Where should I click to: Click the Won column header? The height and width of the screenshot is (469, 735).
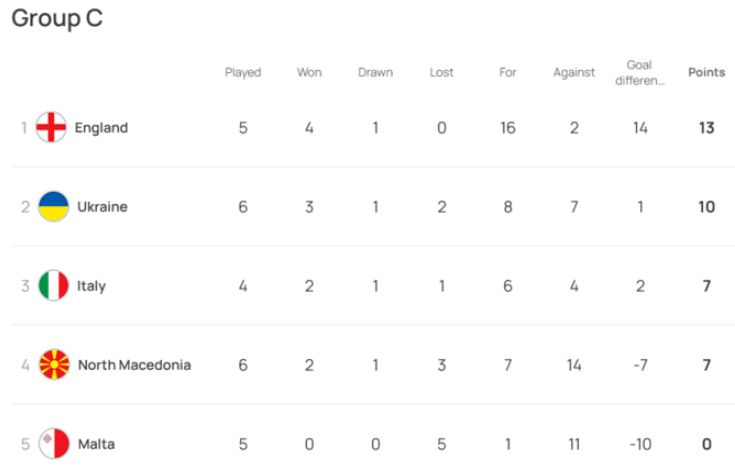(x=309, y=72)
